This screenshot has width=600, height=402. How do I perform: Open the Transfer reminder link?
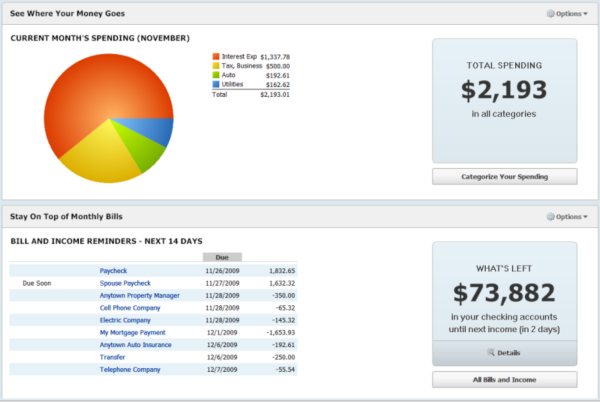click(x=112, y=357)
